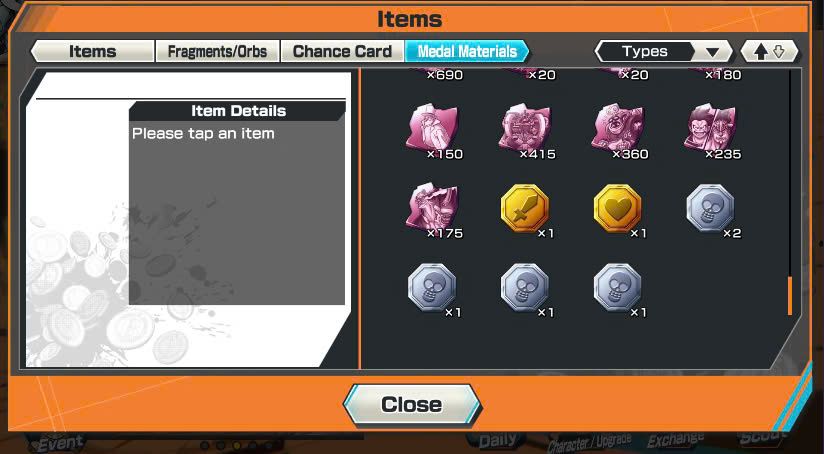Image resolution: width=824 pixels, height=454 pixels.
Task: Select the gold sword medal
Action: point(524,208)
